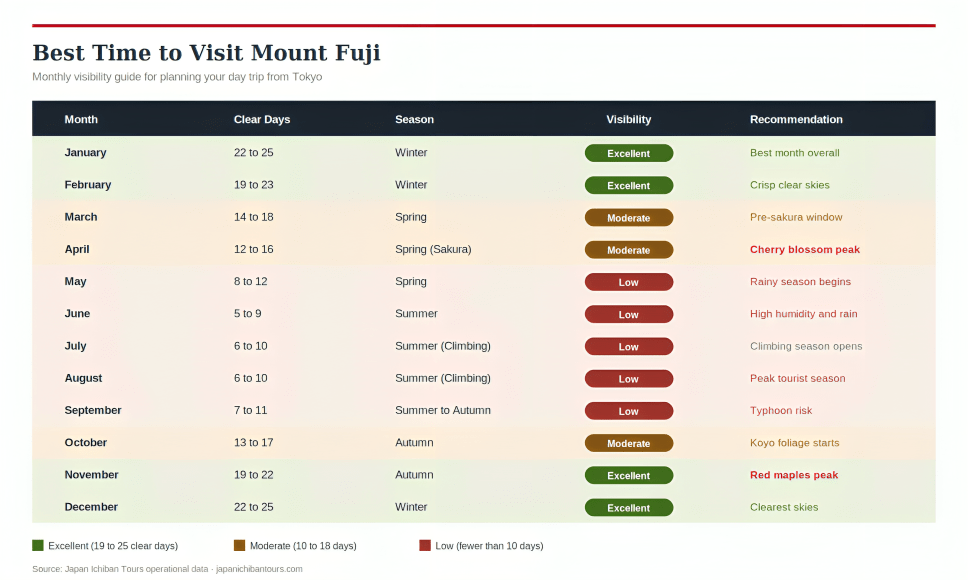Click the Season column header
Viewport: 968px width, 580px height.
[x=414, y=119]
